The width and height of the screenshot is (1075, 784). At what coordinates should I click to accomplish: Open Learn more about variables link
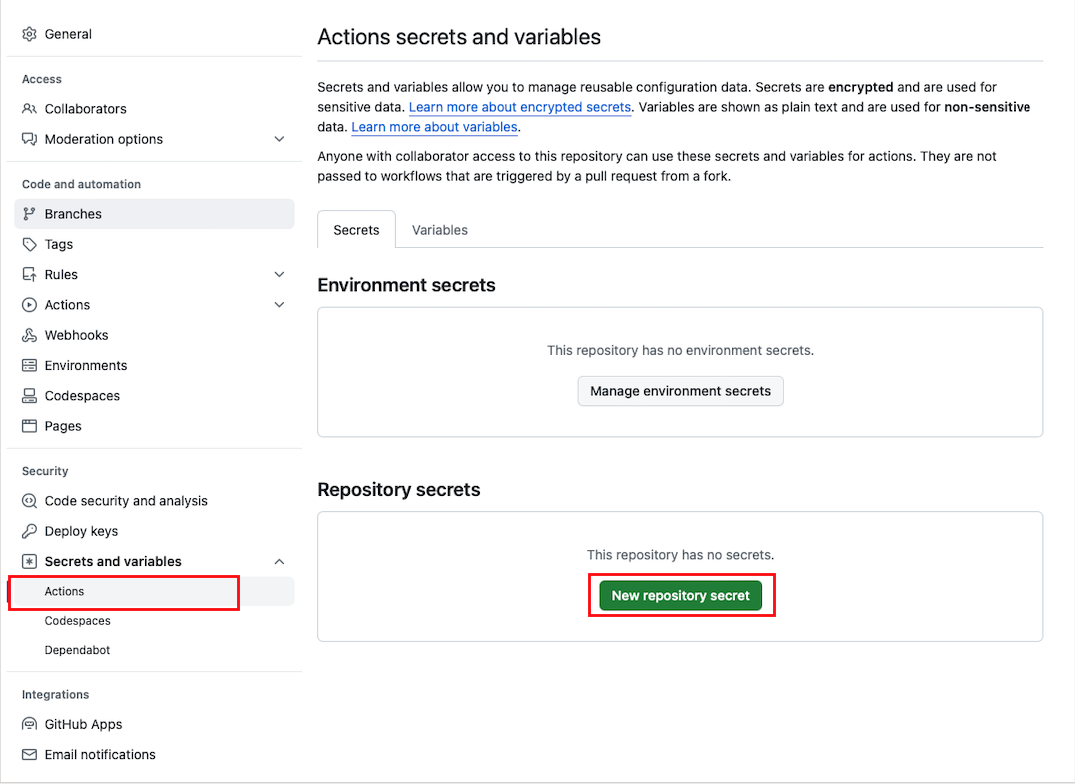[434, 127]
